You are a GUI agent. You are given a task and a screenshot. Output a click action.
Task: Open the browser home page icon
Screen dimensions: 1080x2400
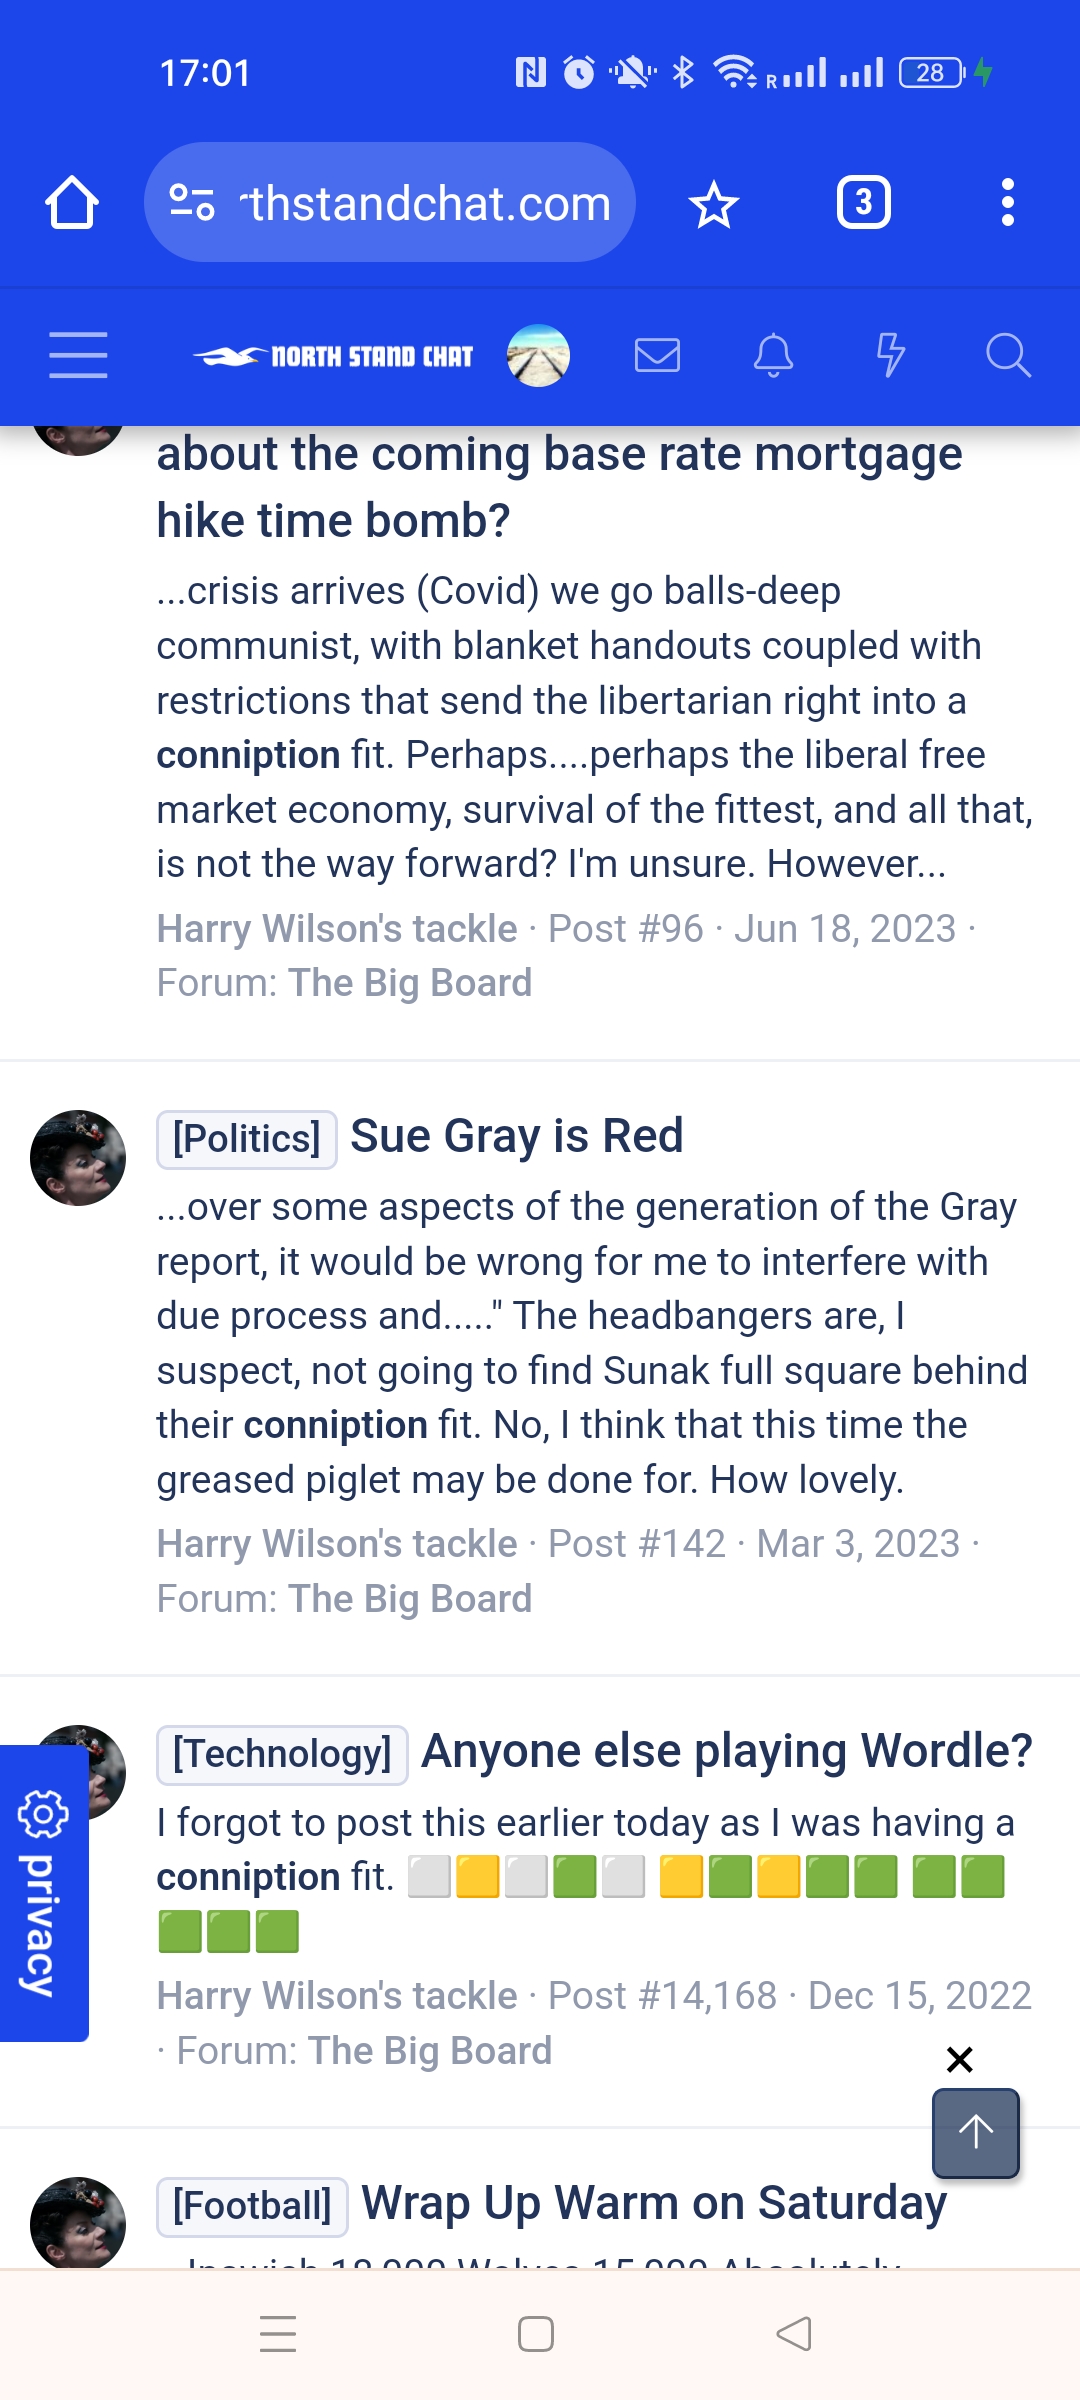point(72,203)
